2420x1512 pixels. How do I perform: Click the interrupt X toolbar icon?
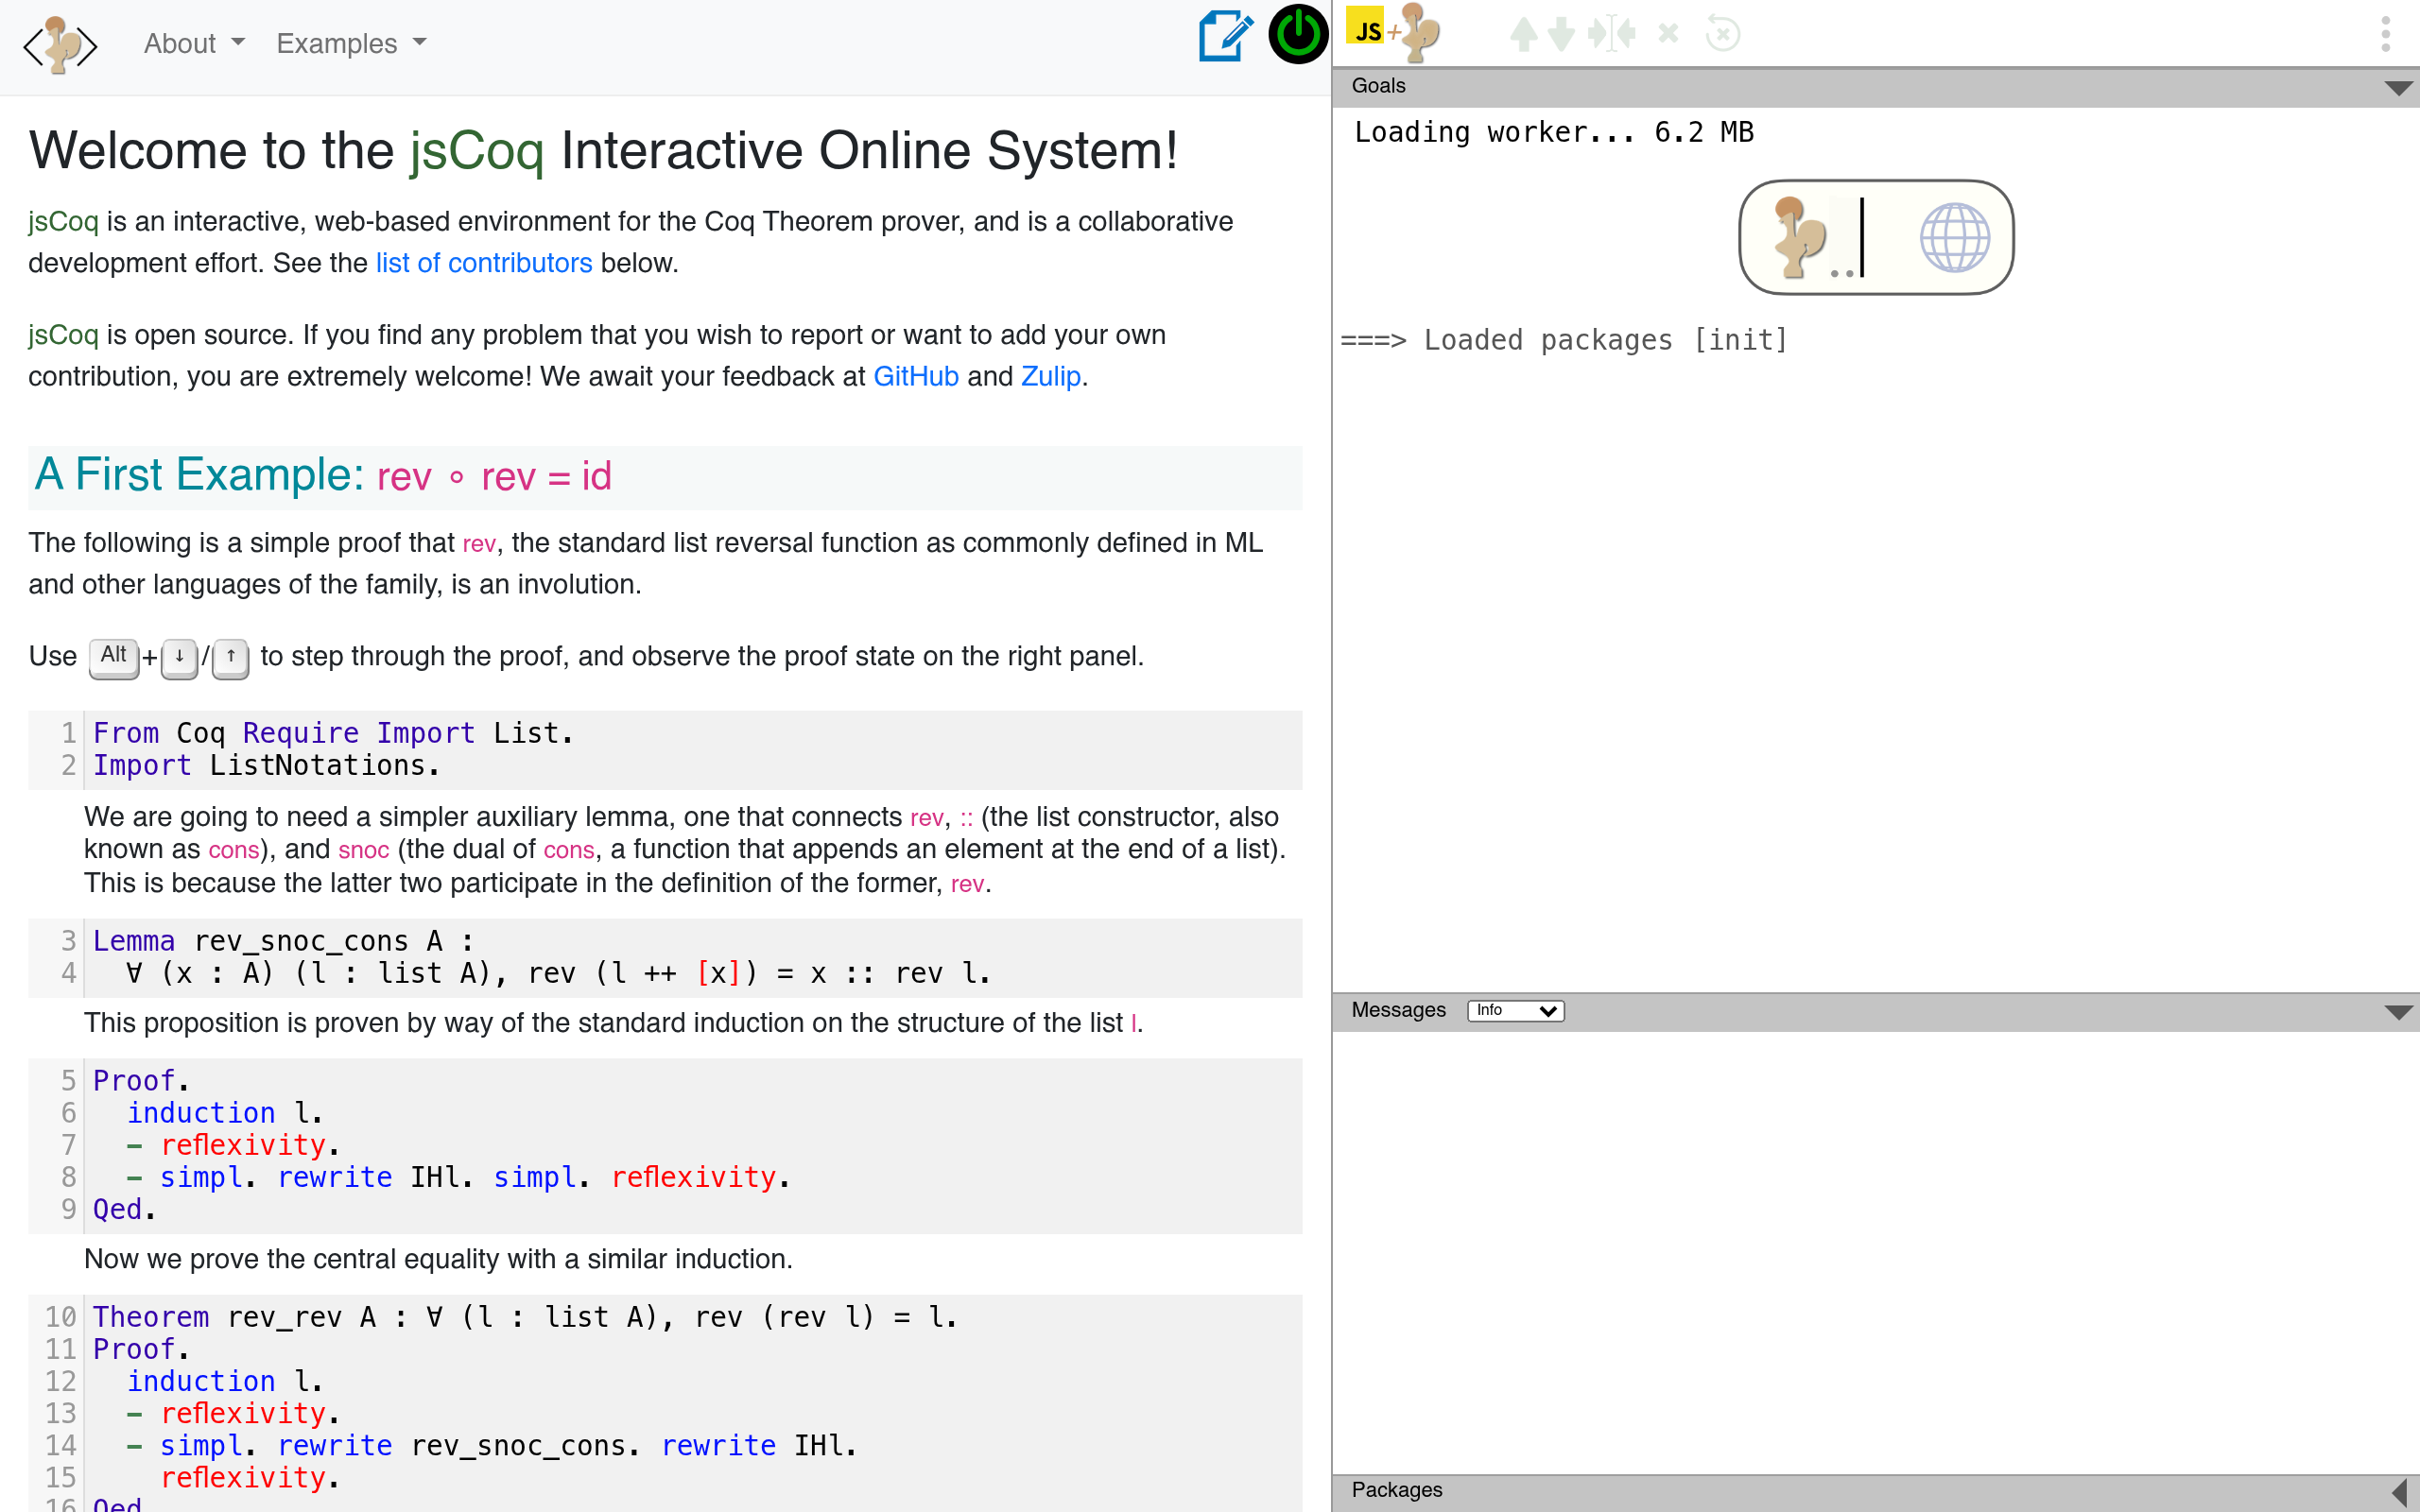pos(1668,34)
